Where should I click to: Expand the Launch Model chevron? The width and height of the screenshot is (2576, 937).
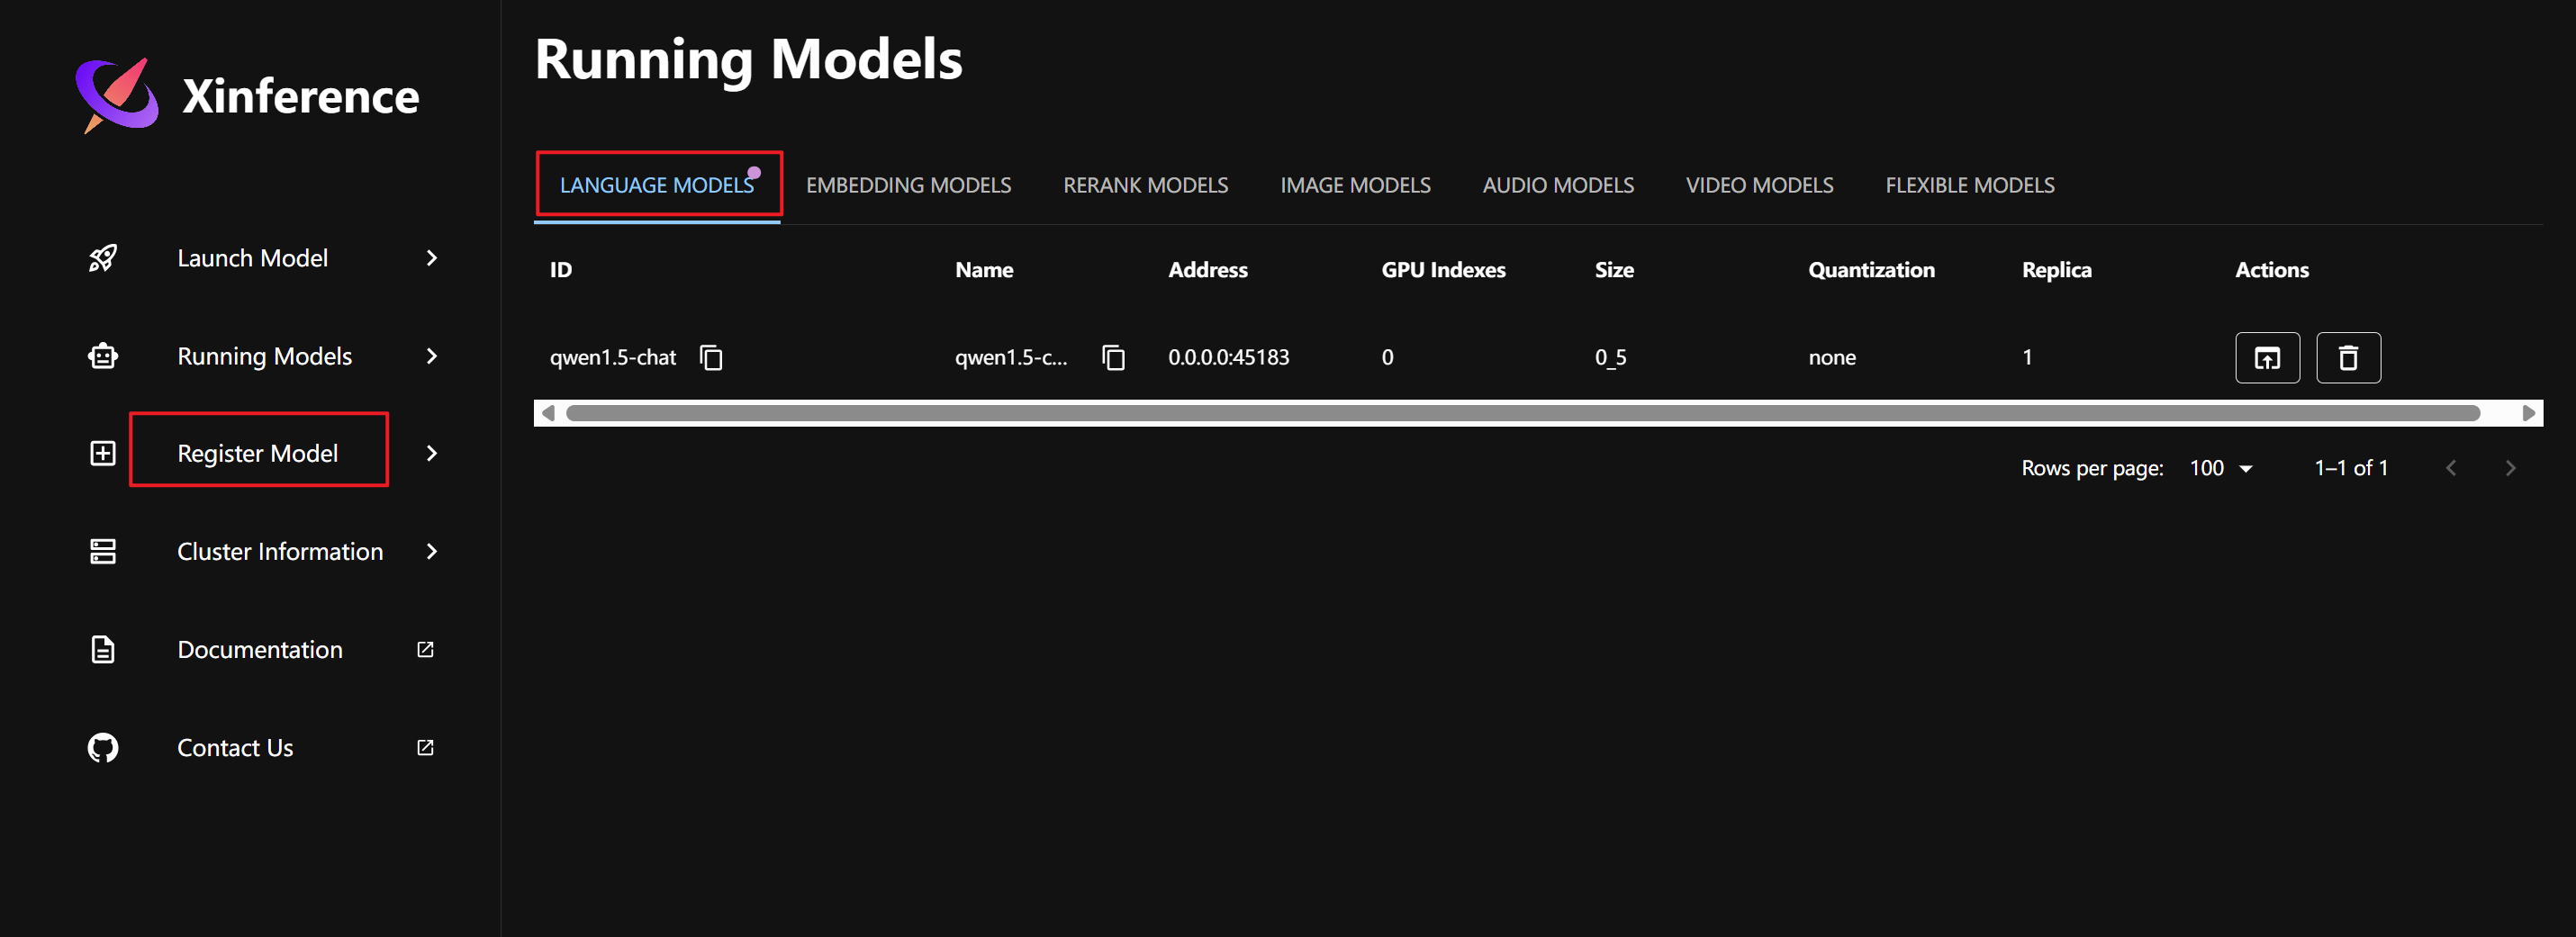click(432, 258)
